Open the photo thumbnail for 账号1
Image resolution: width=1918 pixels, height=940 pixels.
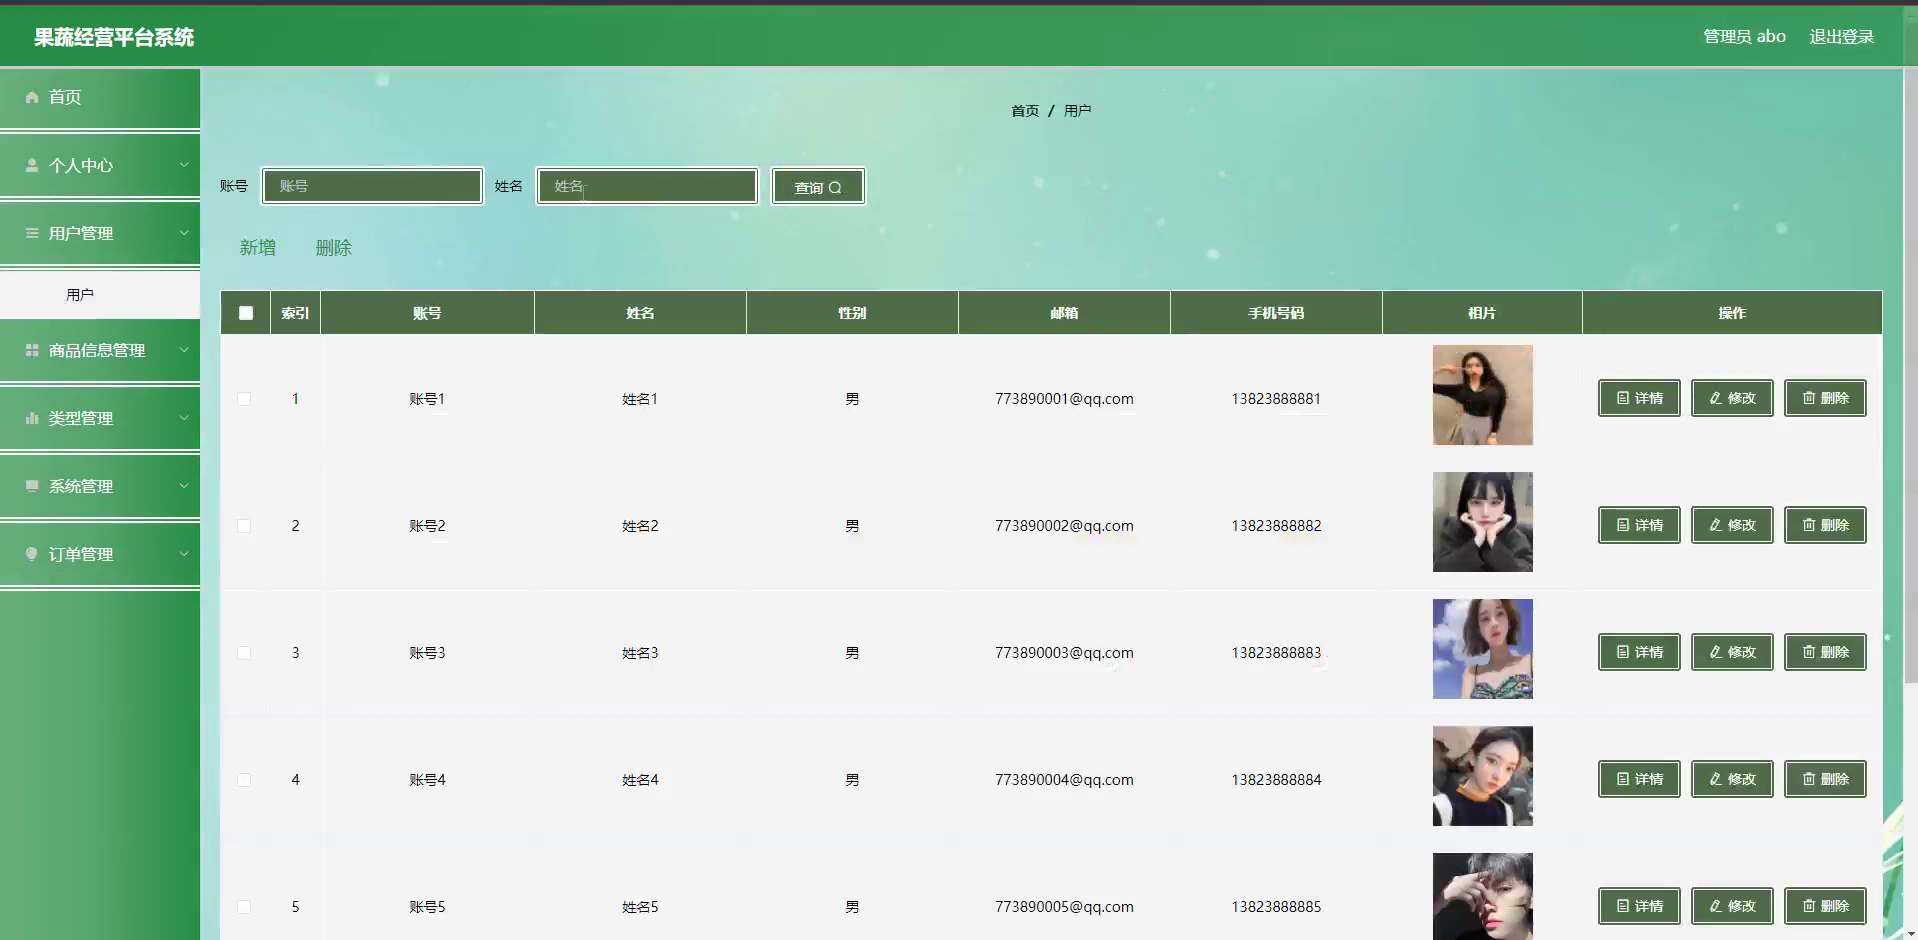pyautogui.click(x=1482, y=395)
